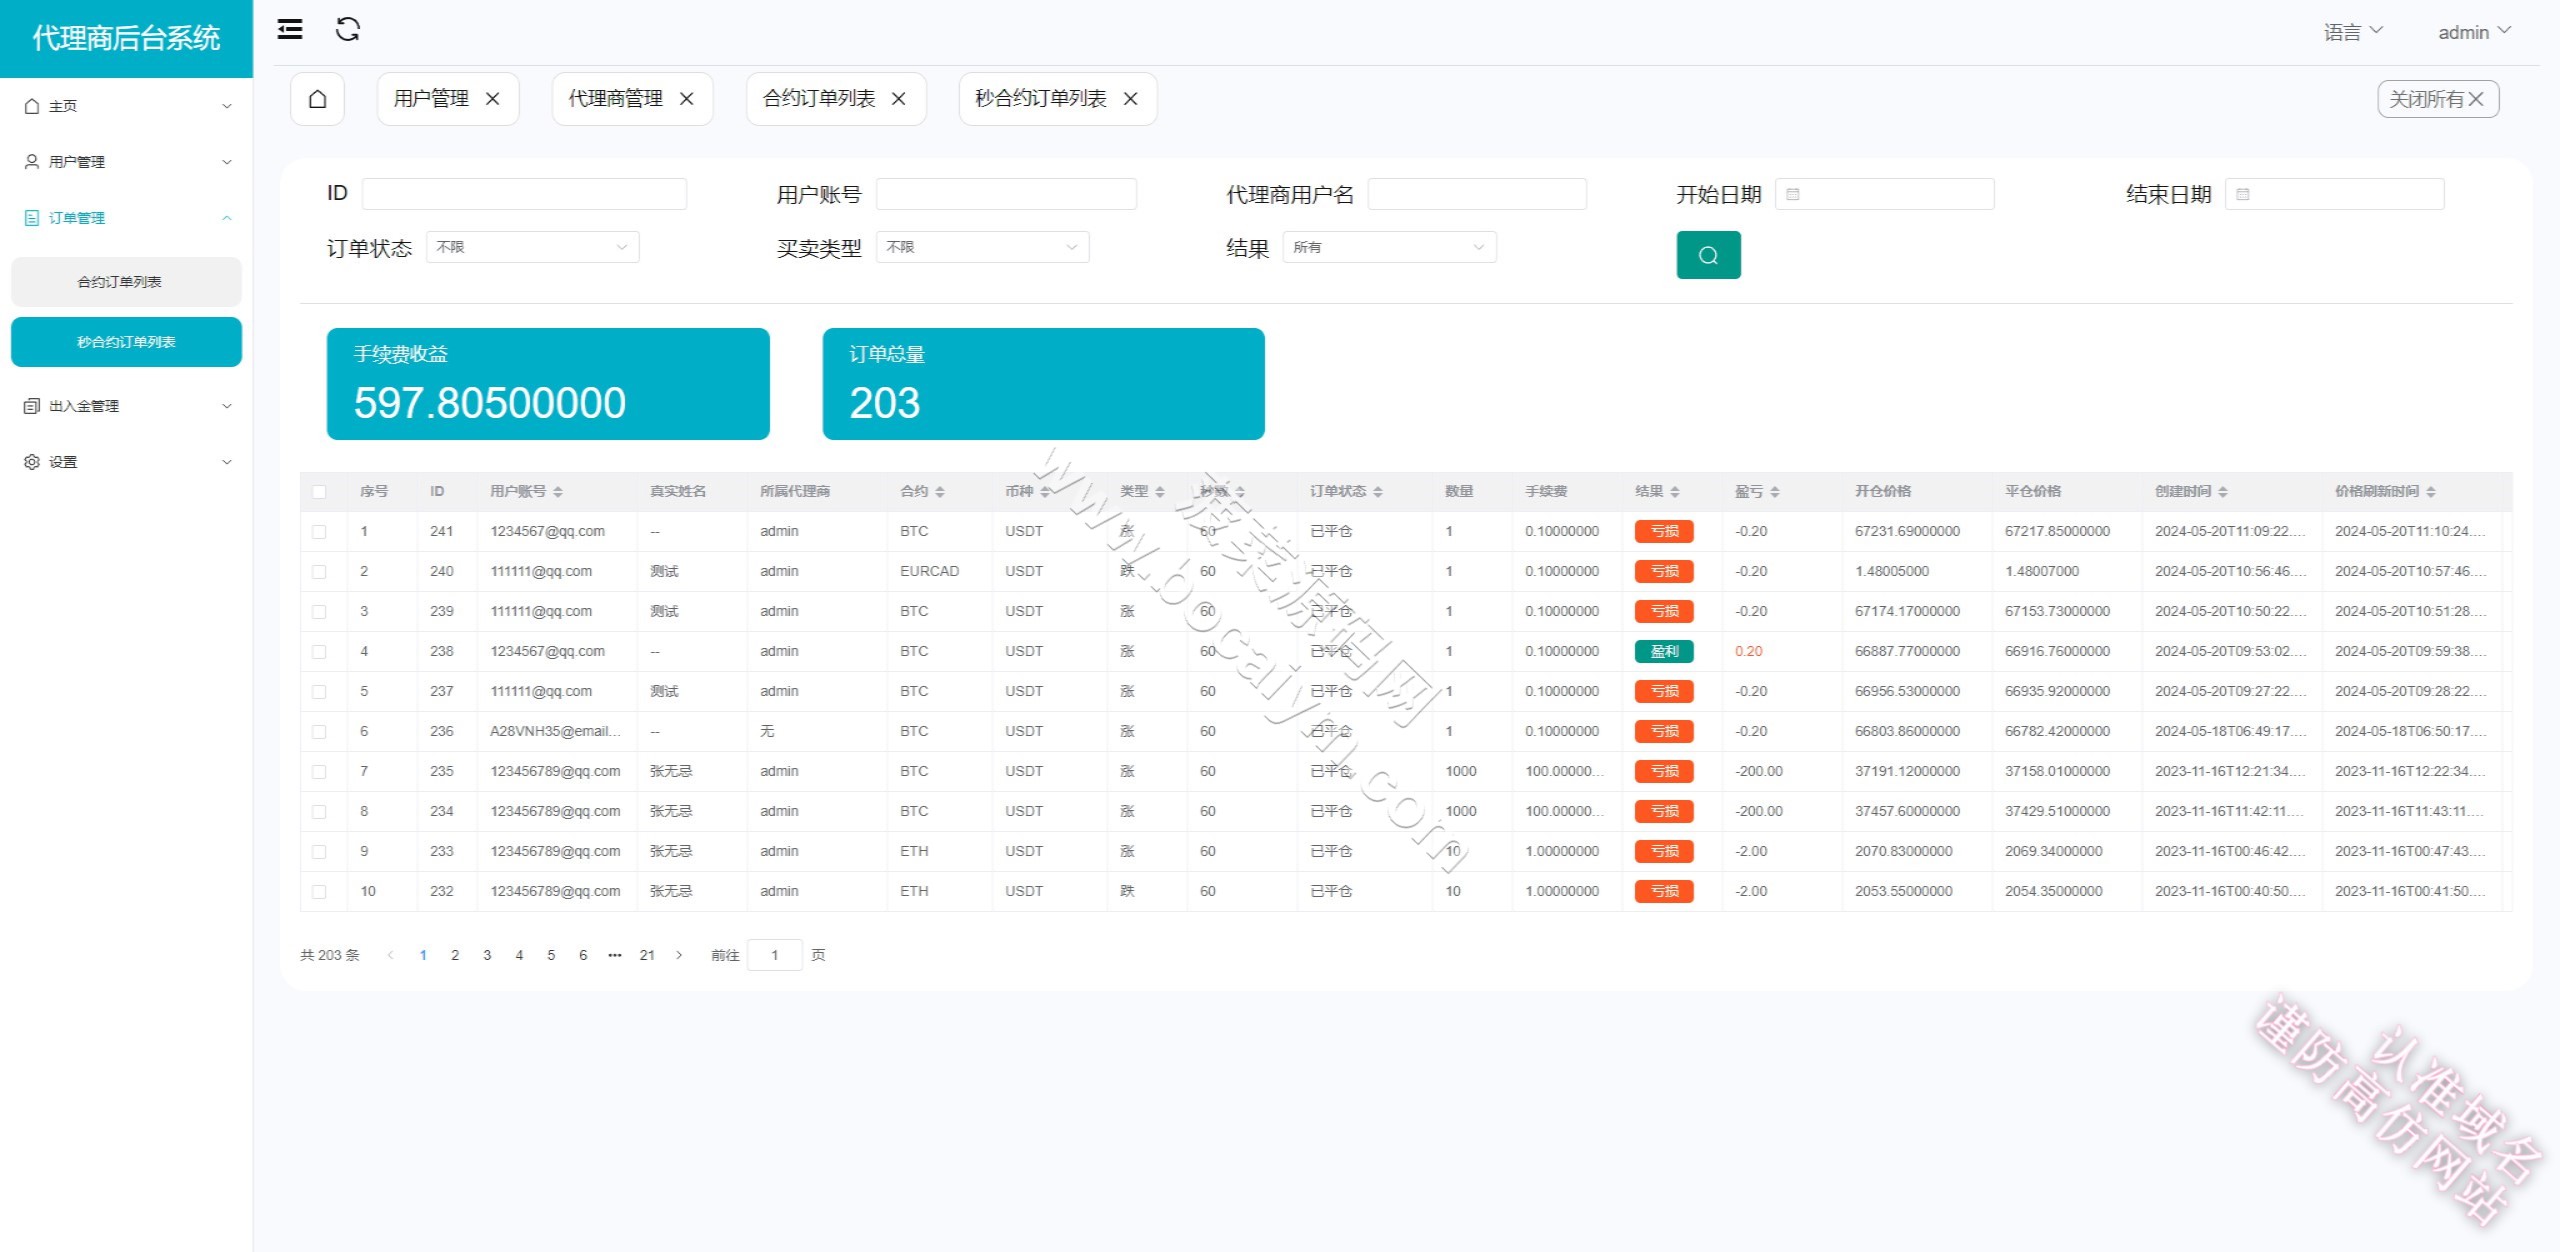This screenshot has width=2560, height=1252.
Task: Sort table by 合约 column
Action: click(x=940, y=492)
